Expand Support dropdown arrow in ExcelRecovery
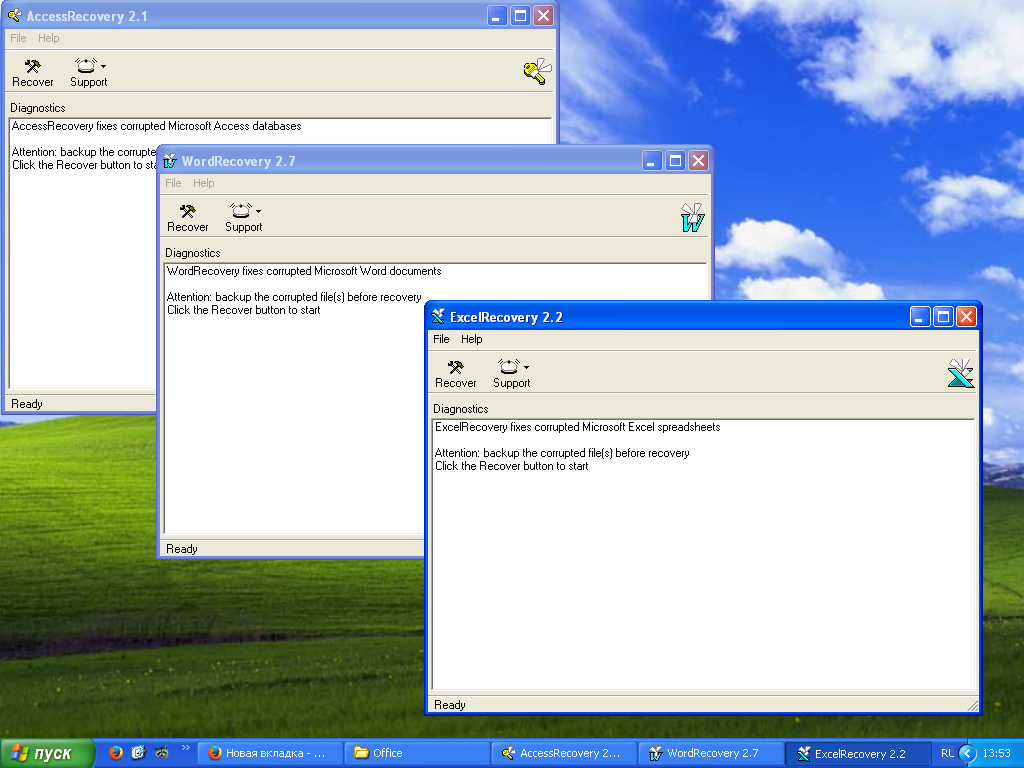Image resolution: width=1024 pixels, height=768 pixels. [x=527, y=367]
